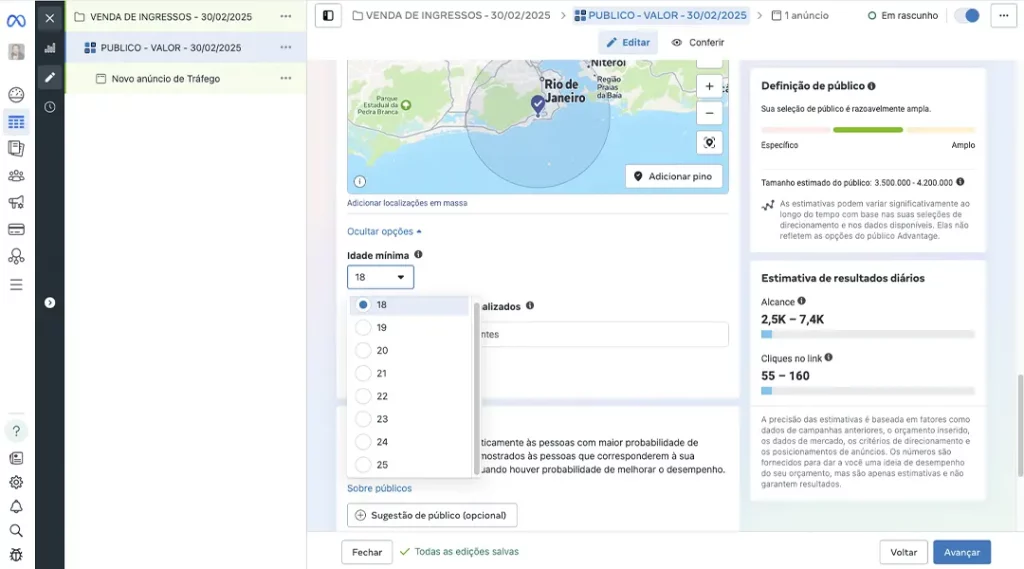Select the Novo anúncio de Tráfego tree item
The width and height of the screenshot is (1024, 569).
165,78
